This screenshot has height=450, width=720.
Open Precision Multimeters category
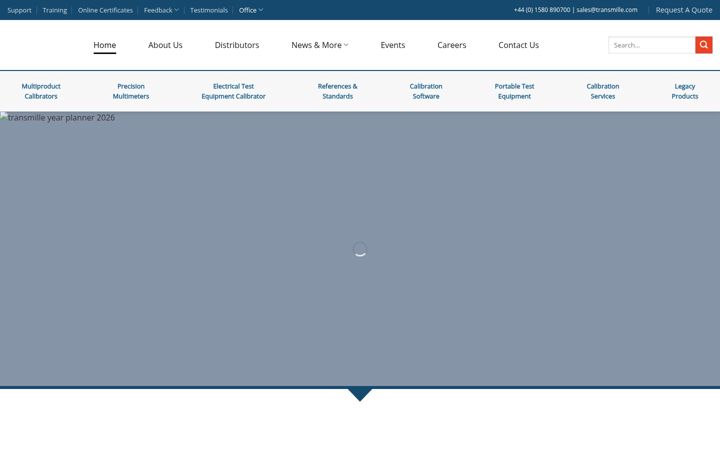[131, 91]
